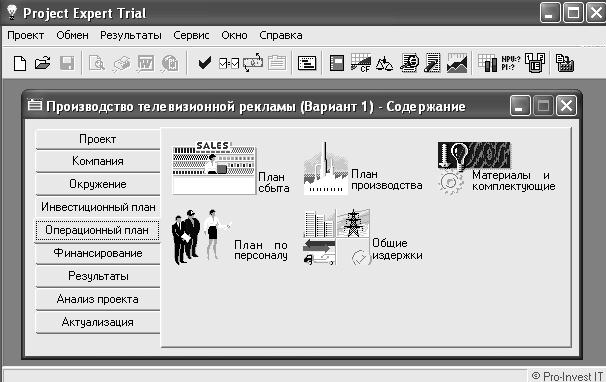Select the Финансирование section tab
606x382 pixels.
[x=97, y=253]
